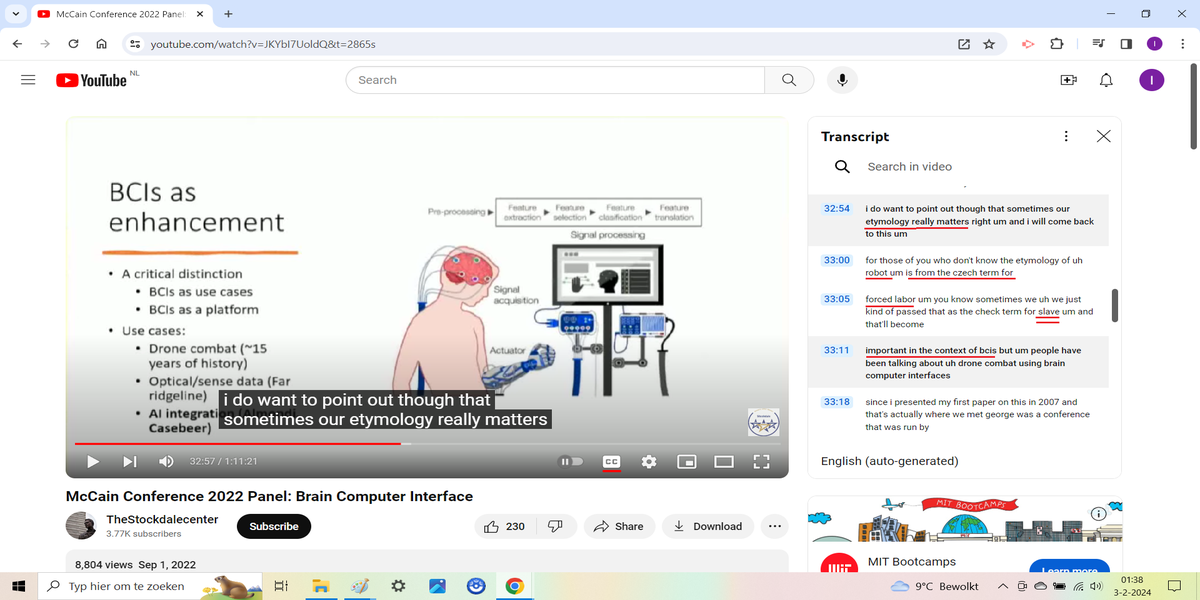Reload the current page
This screenshot has height=600, width=1200.
73,44
